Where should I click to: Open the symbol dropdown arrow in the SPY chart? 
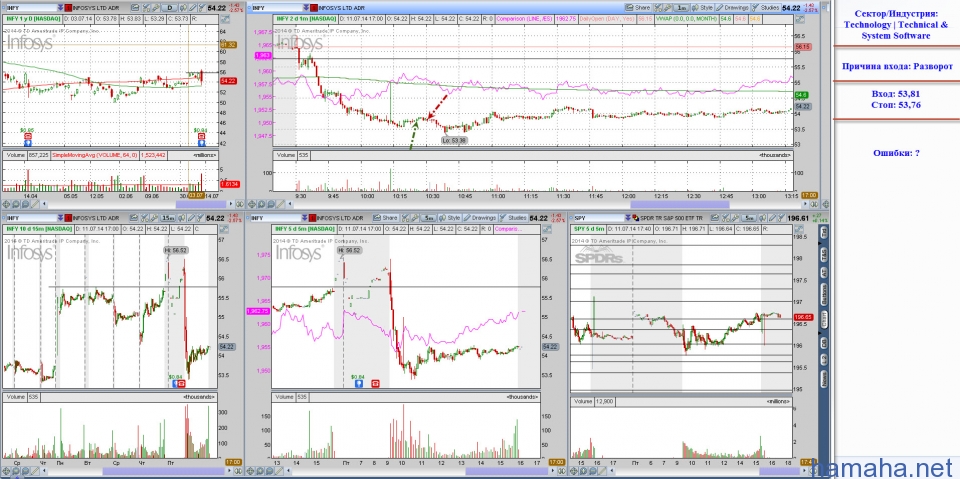(x=628, y=217)
